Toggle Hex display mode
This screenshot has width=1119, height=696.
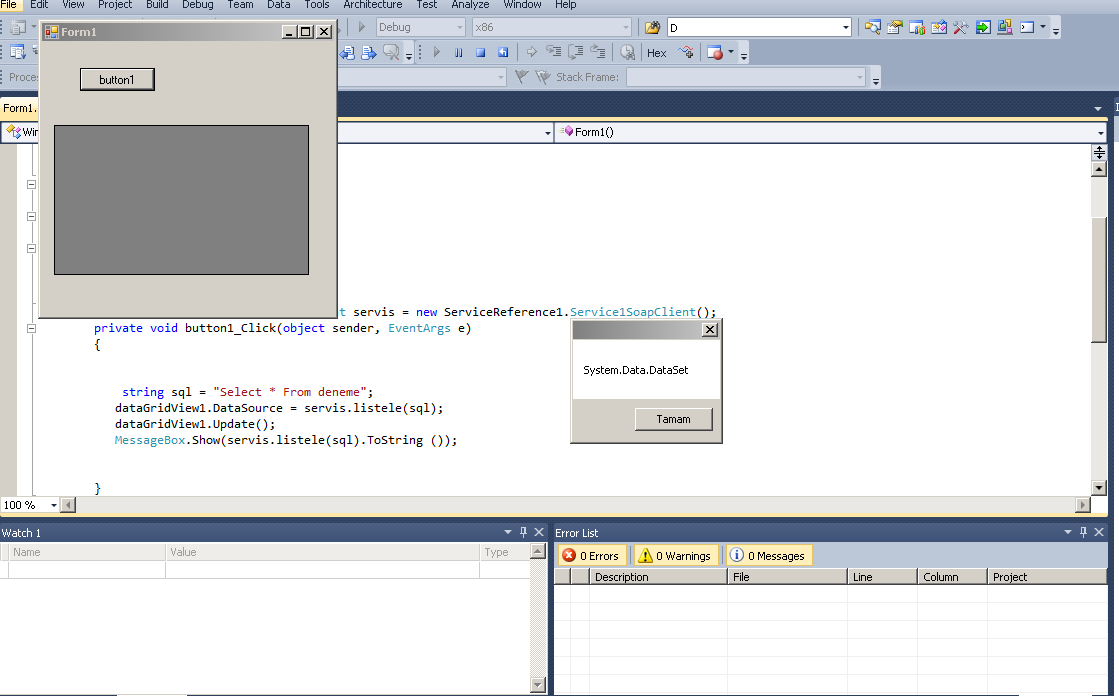pos(657,53)
